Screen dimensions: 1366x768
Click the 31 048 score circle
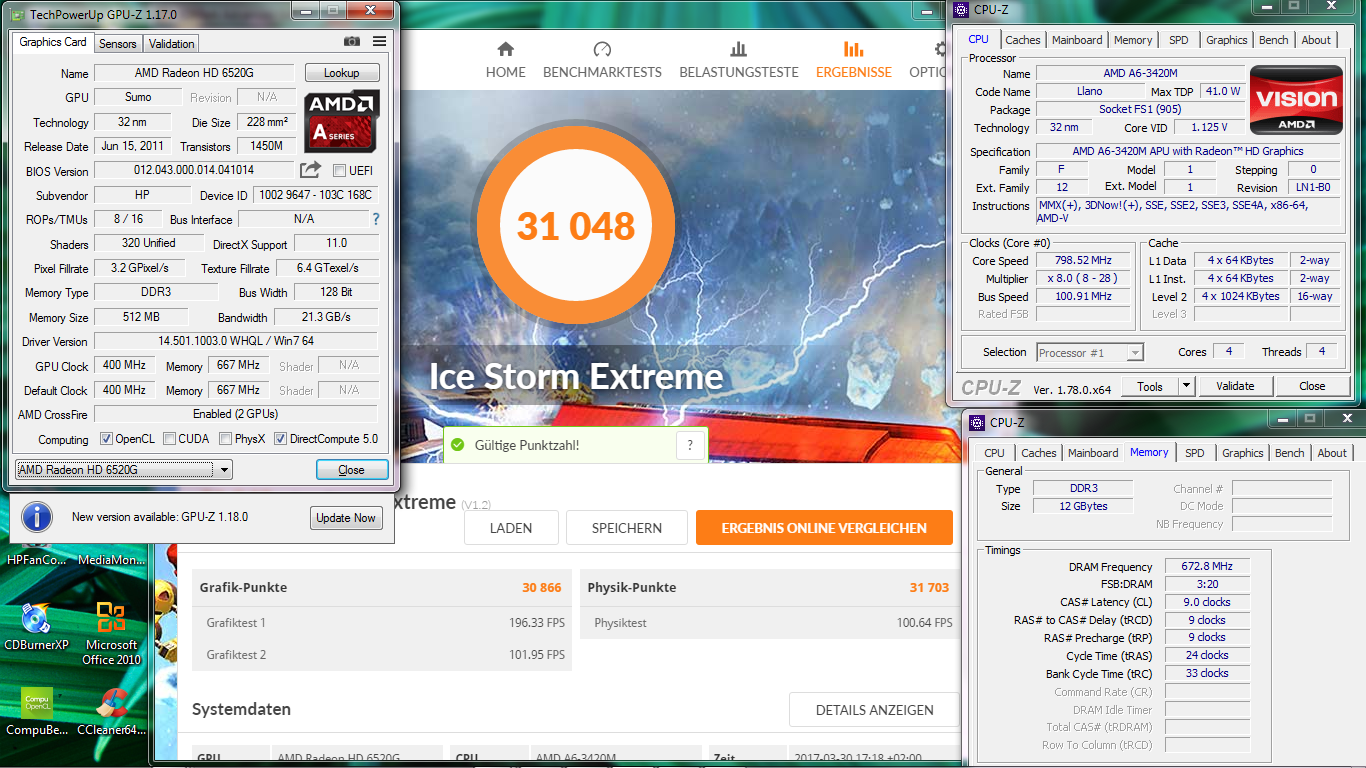pos(575,226)
